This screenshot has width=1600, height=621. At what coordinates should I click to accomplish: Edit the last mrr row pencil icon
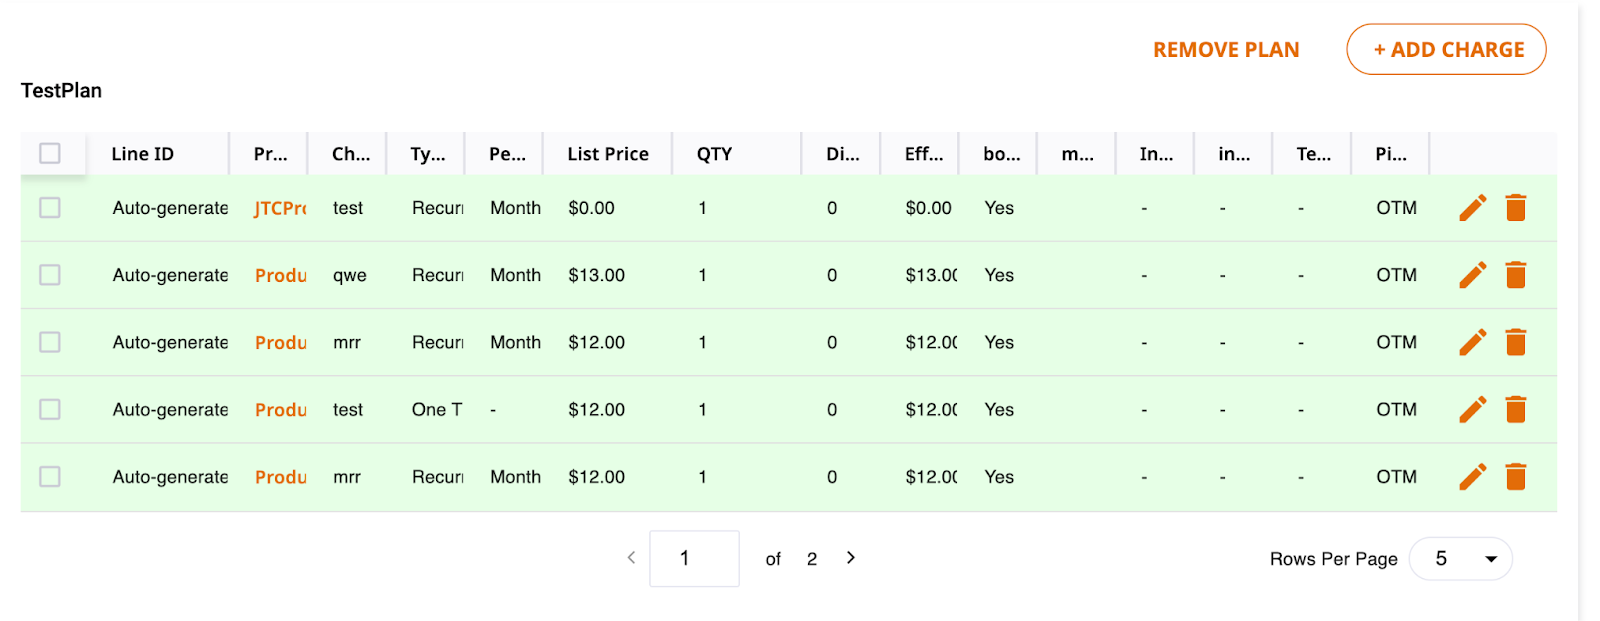tap(1472, 477)
